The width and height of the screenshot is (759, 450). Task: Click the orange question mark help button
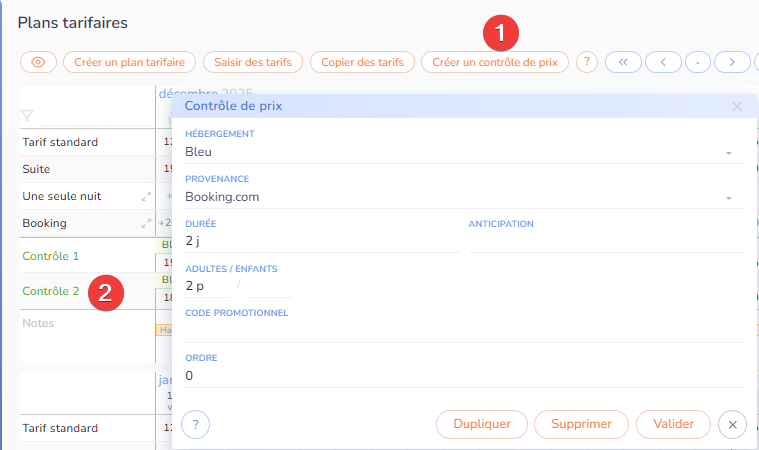588,62
